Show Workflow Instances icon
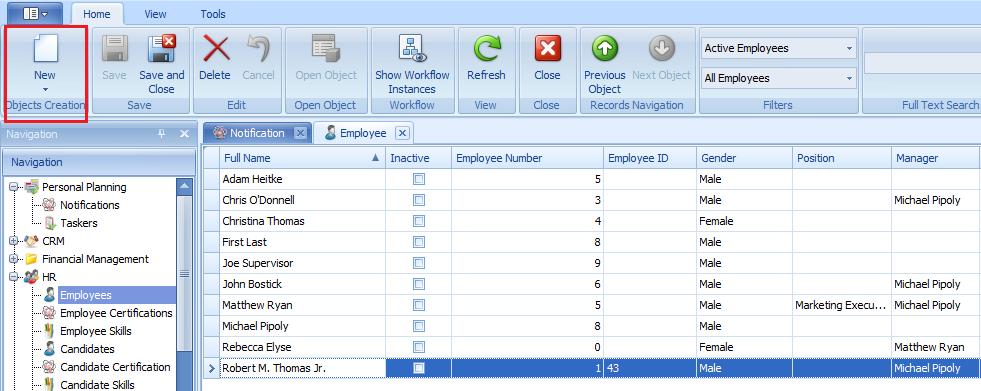The width and height of the screenshot is (981, 391). (x=412, y=49)
